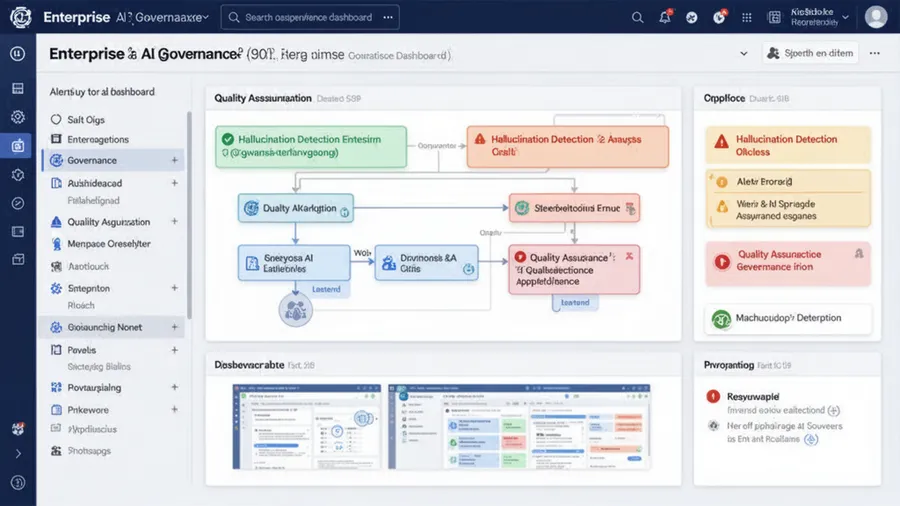Click the warning triangle on red Hallucination Detection node
The image size is (900, 506).
(x=480, y=139)
